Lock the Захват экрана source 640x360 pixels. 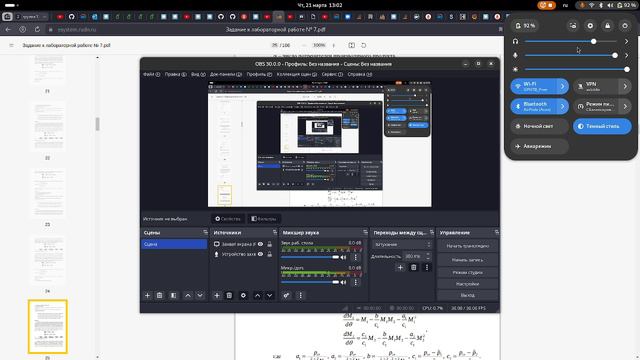[269, 244]
